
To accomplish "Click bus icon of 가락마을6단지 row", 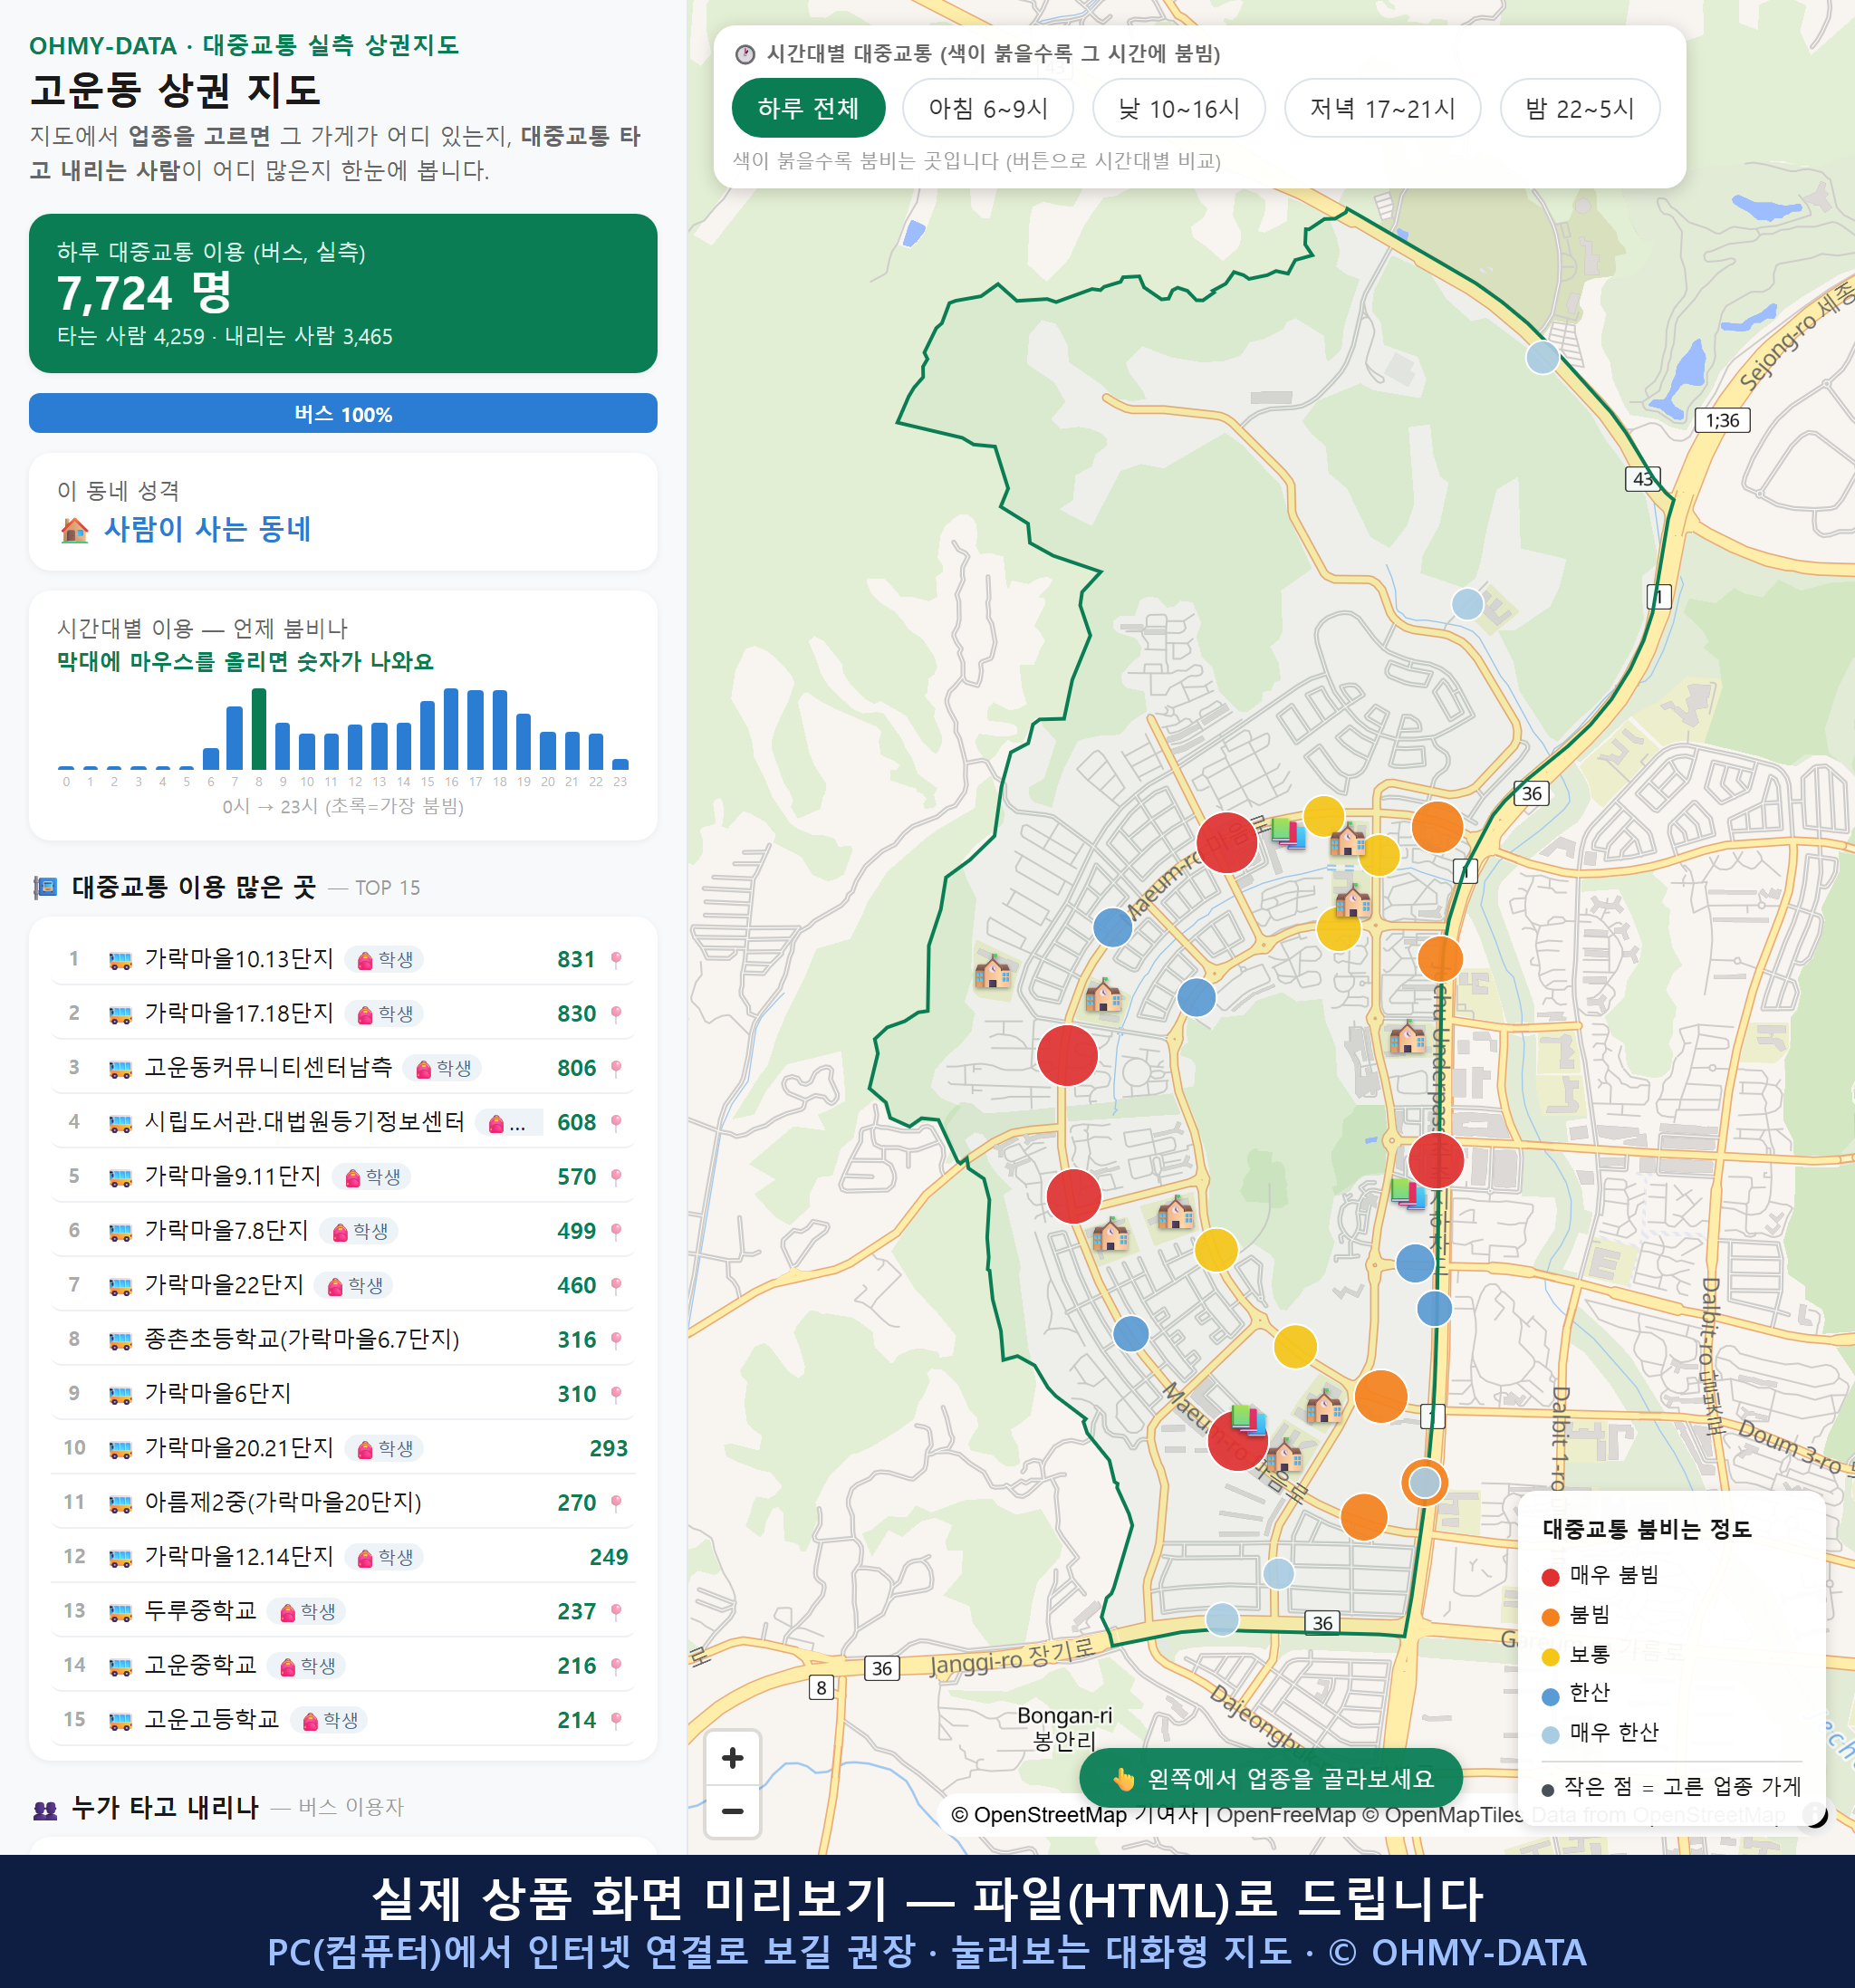I will [x=120, y=1395].
